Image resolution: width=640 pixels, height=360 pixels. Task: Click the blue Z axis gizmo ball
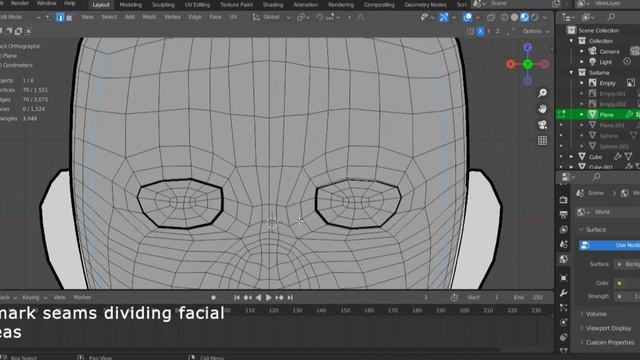[527, 47]
